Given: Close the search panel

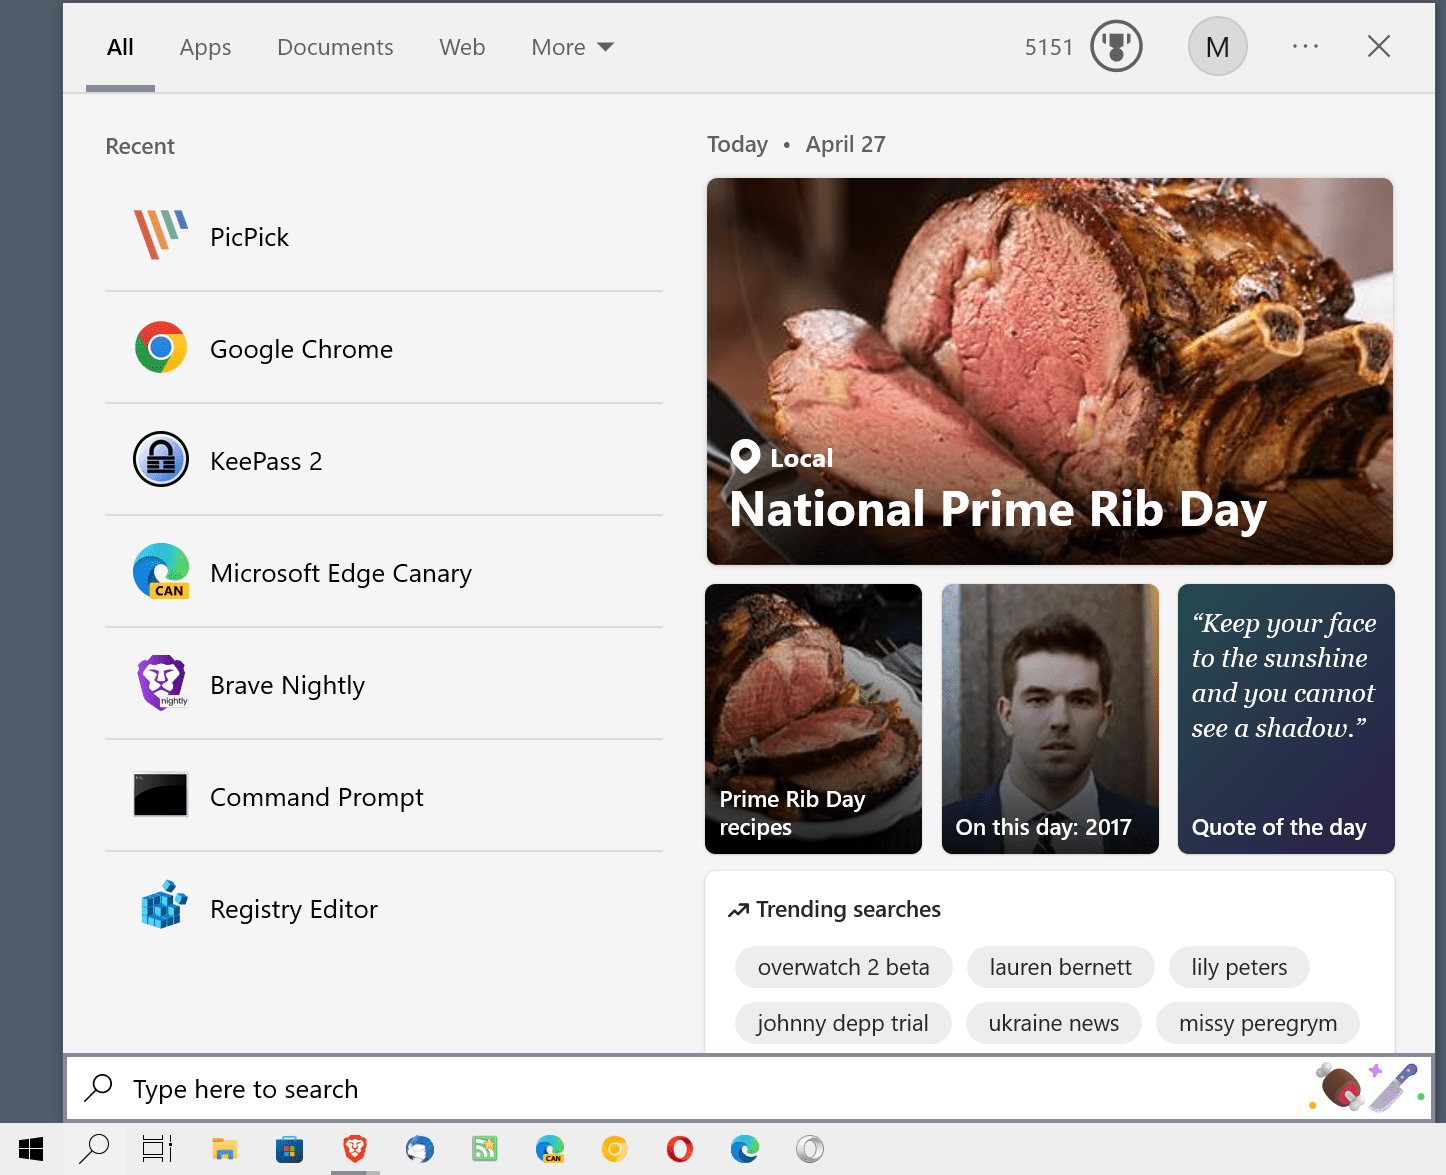Looking at the screenshot, I should pyautogui.click(x=1379, y=46).
